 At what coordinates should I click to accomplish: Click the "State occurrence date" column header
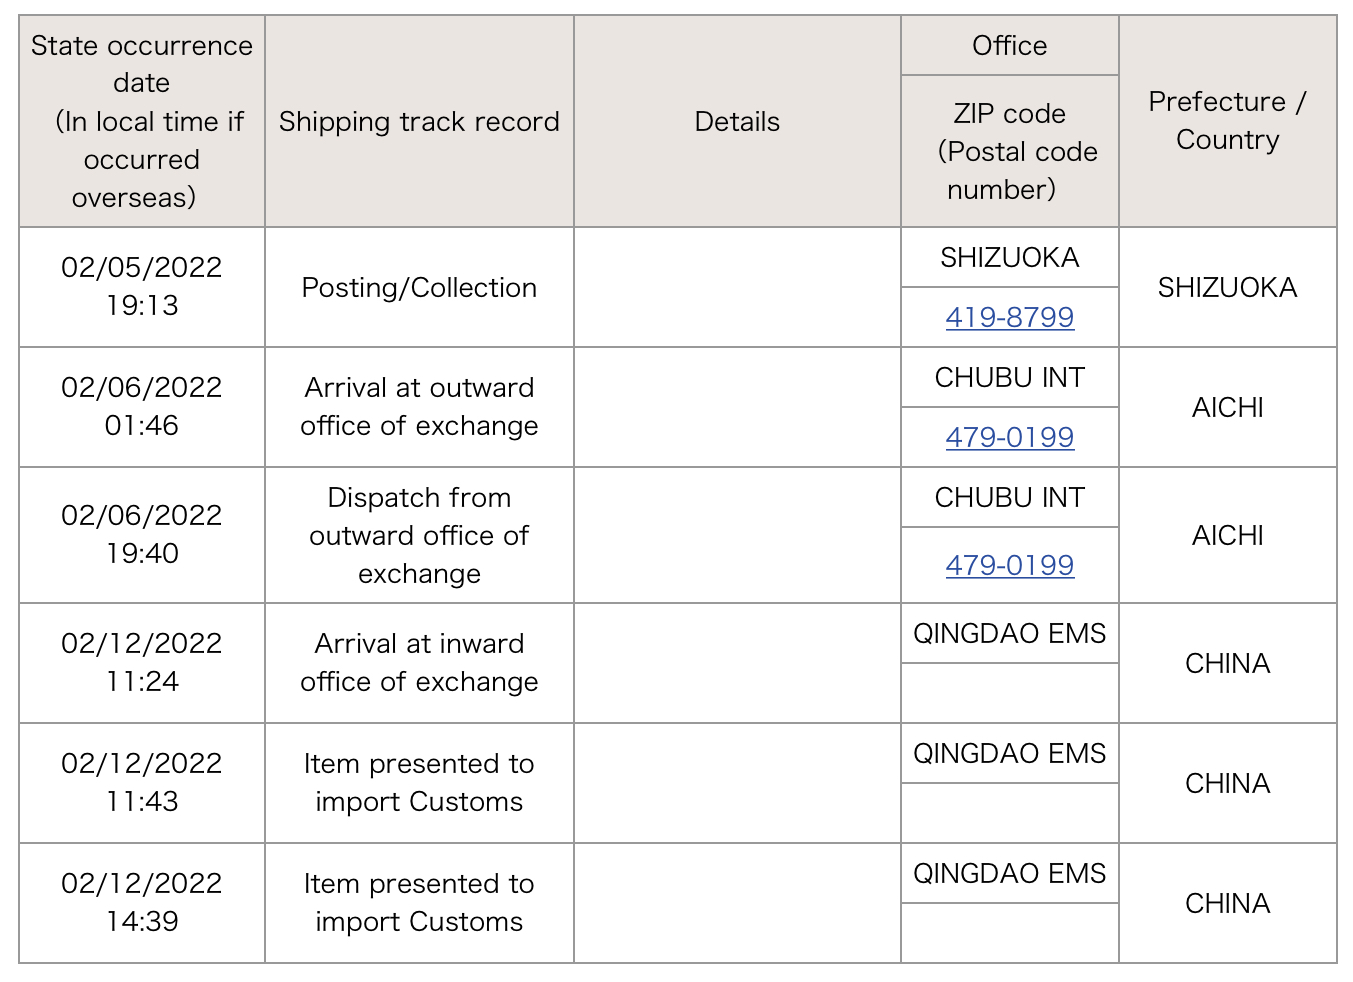[142, 121]
